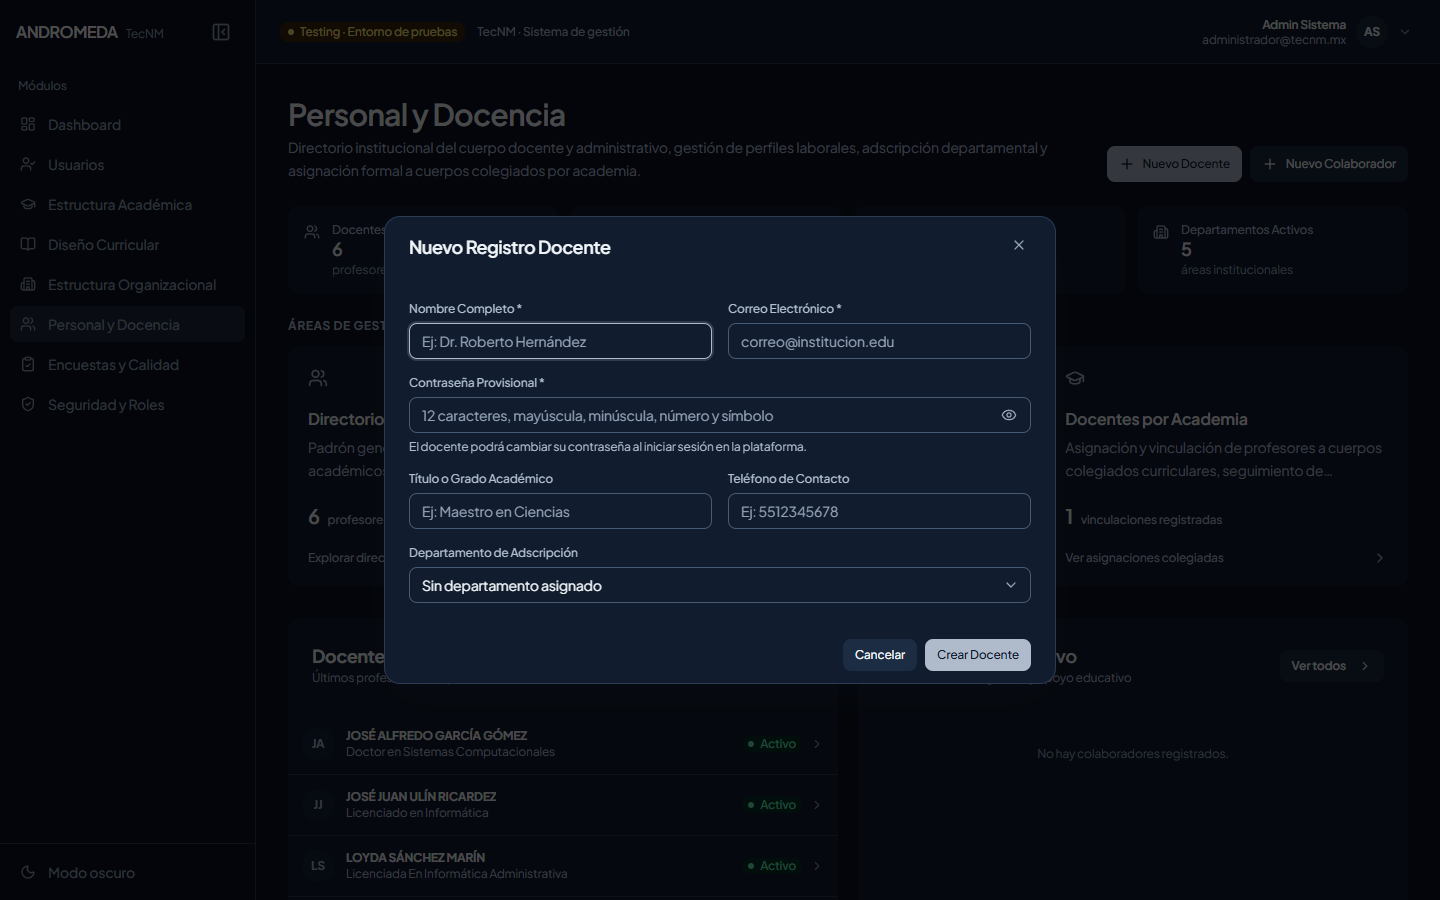The image size is (1440, 900).
Task: Toggle Modo oscuro theme switch
Action: (127, 873)
